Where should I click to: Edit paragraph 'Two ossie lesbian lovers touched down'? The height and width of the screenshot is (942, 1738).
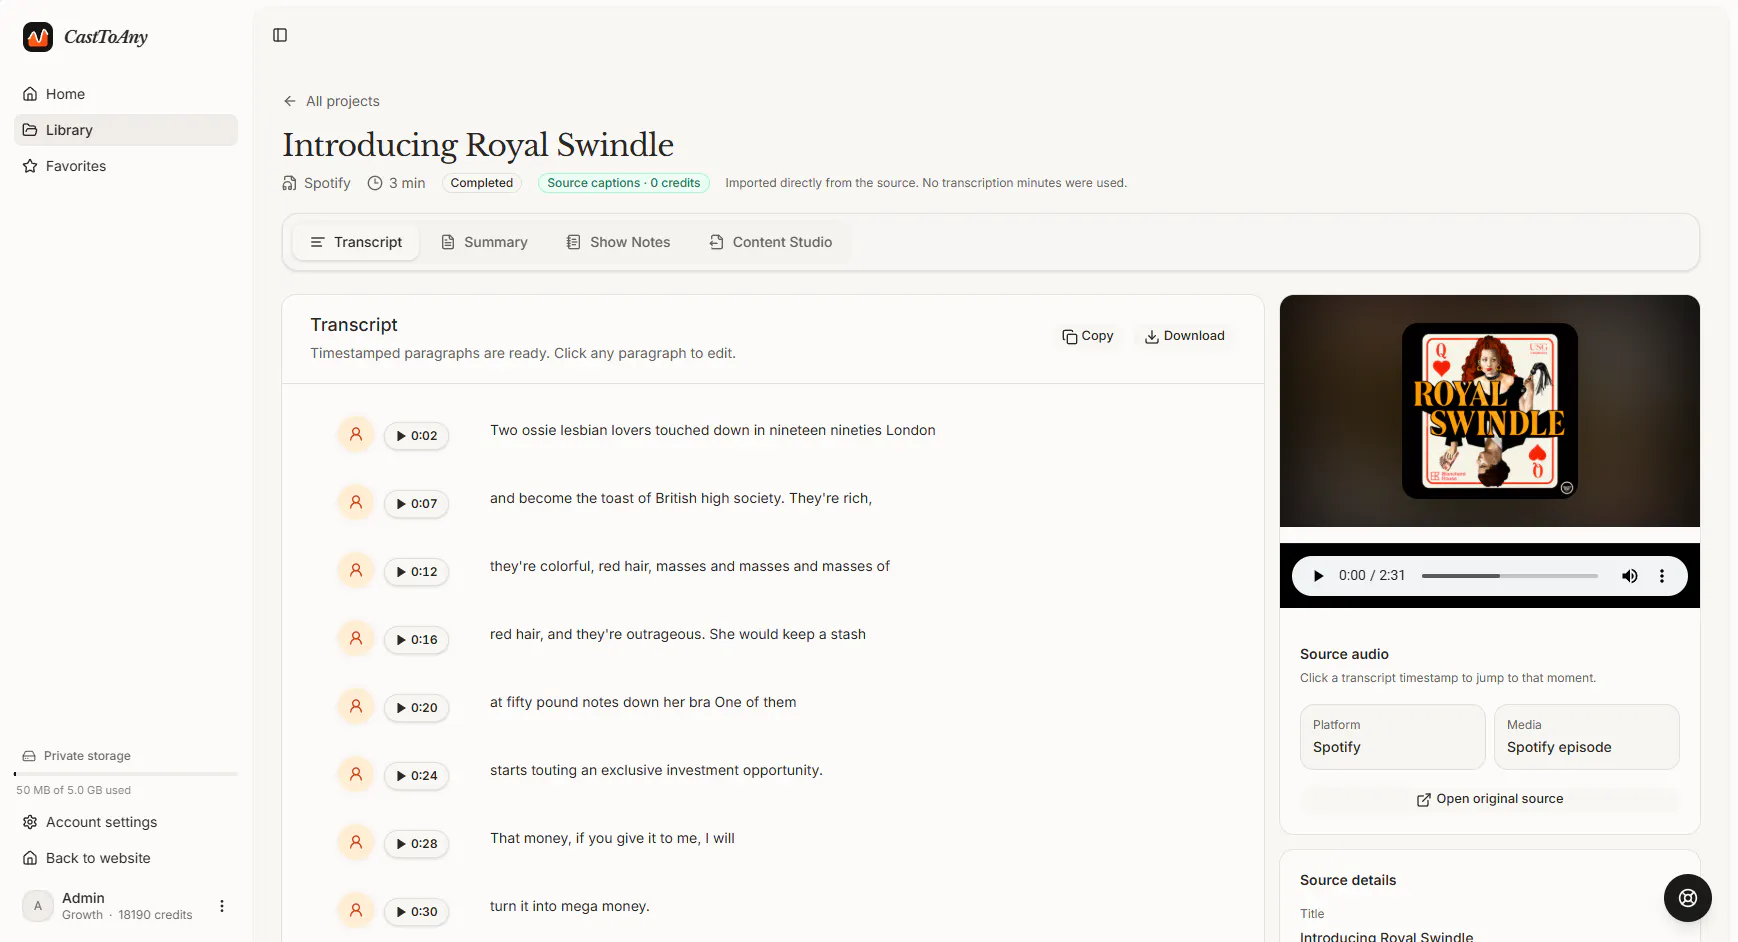coord(713,430)
